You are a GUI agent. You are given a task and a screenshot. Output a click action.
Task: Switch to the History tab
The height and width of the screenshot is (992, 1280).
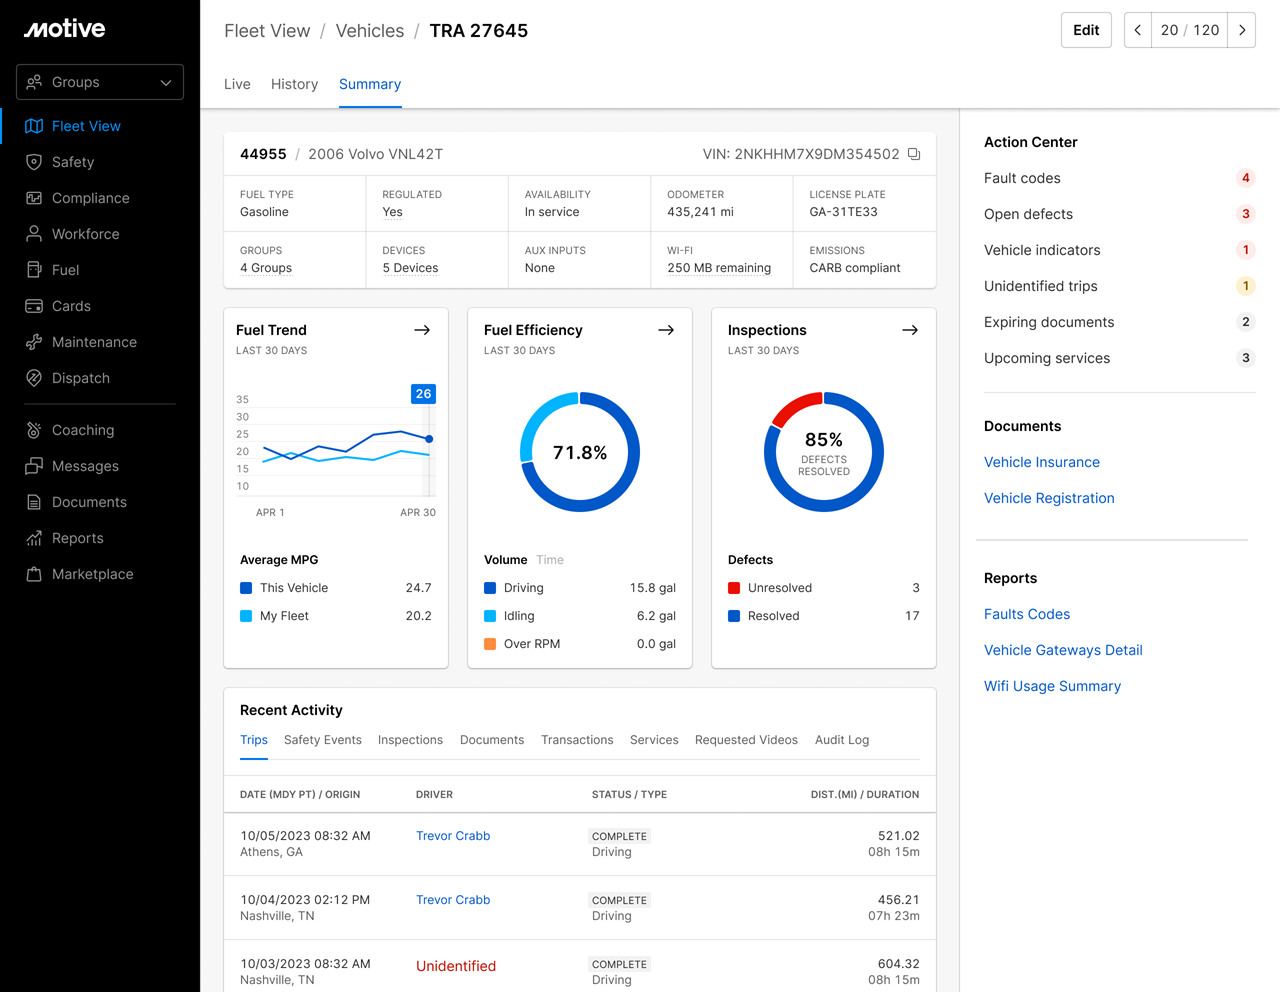click(x=294, y=84)
